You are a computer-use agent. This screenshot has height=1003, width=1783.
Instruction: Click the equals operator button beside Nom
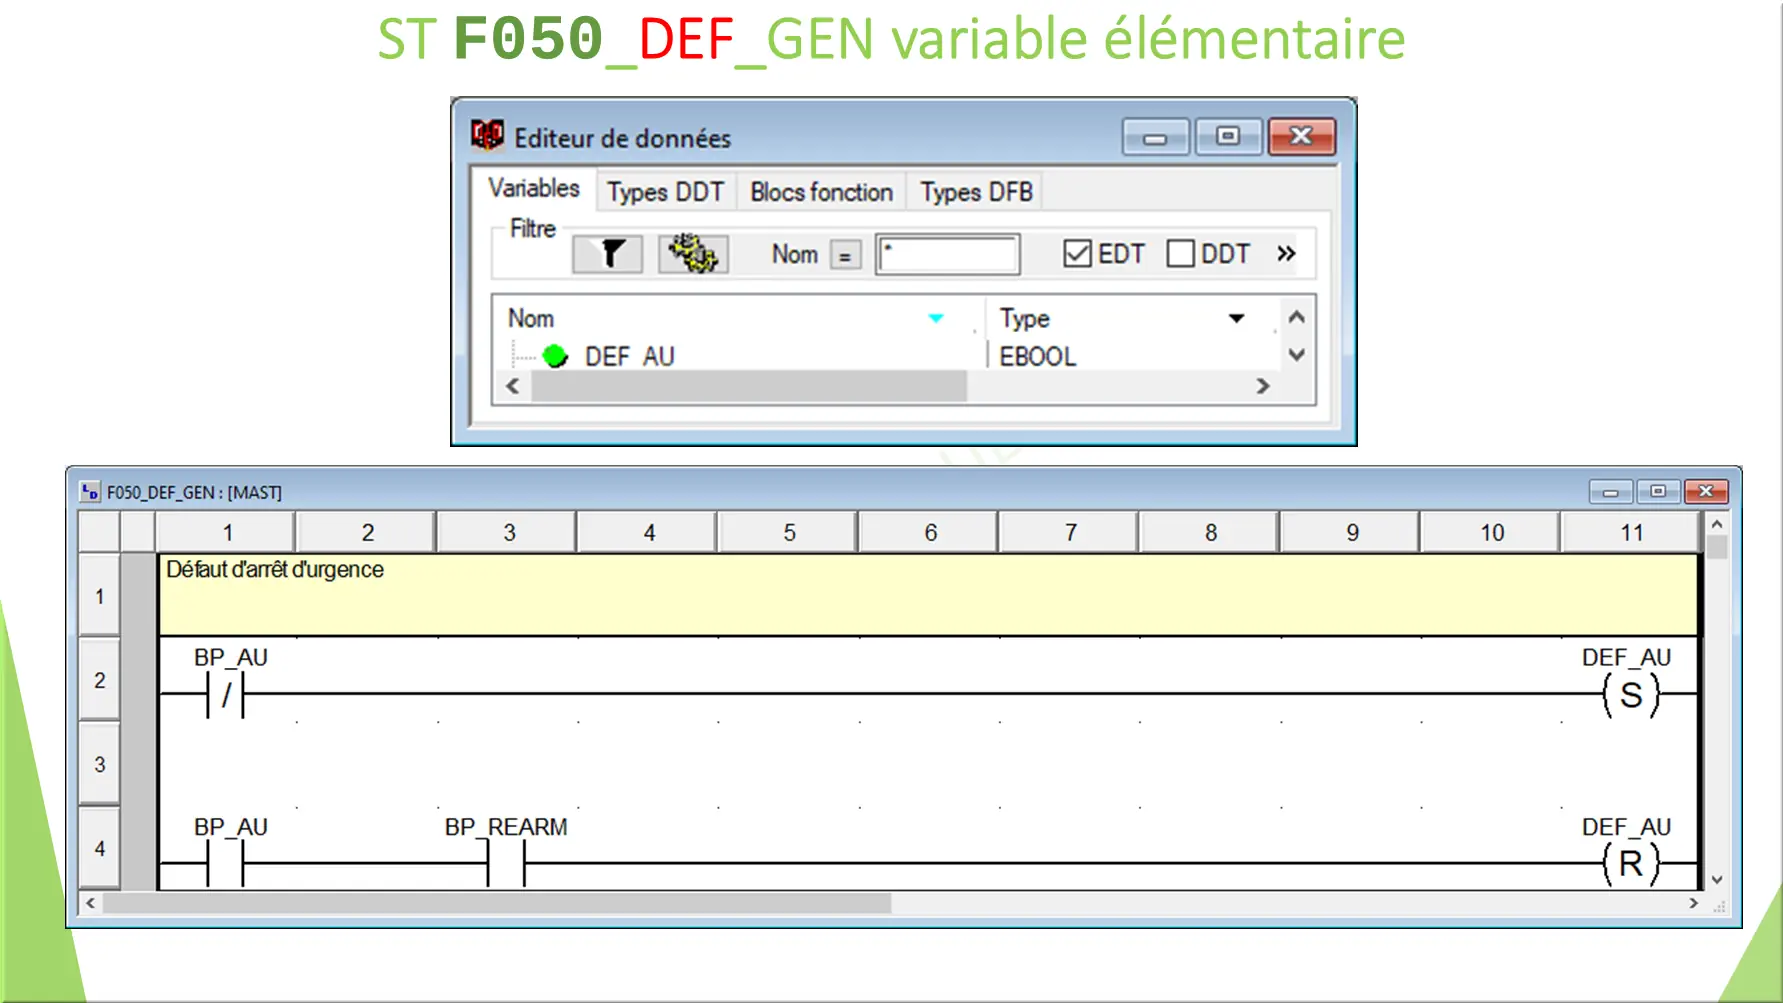click(x=847, y=254)
